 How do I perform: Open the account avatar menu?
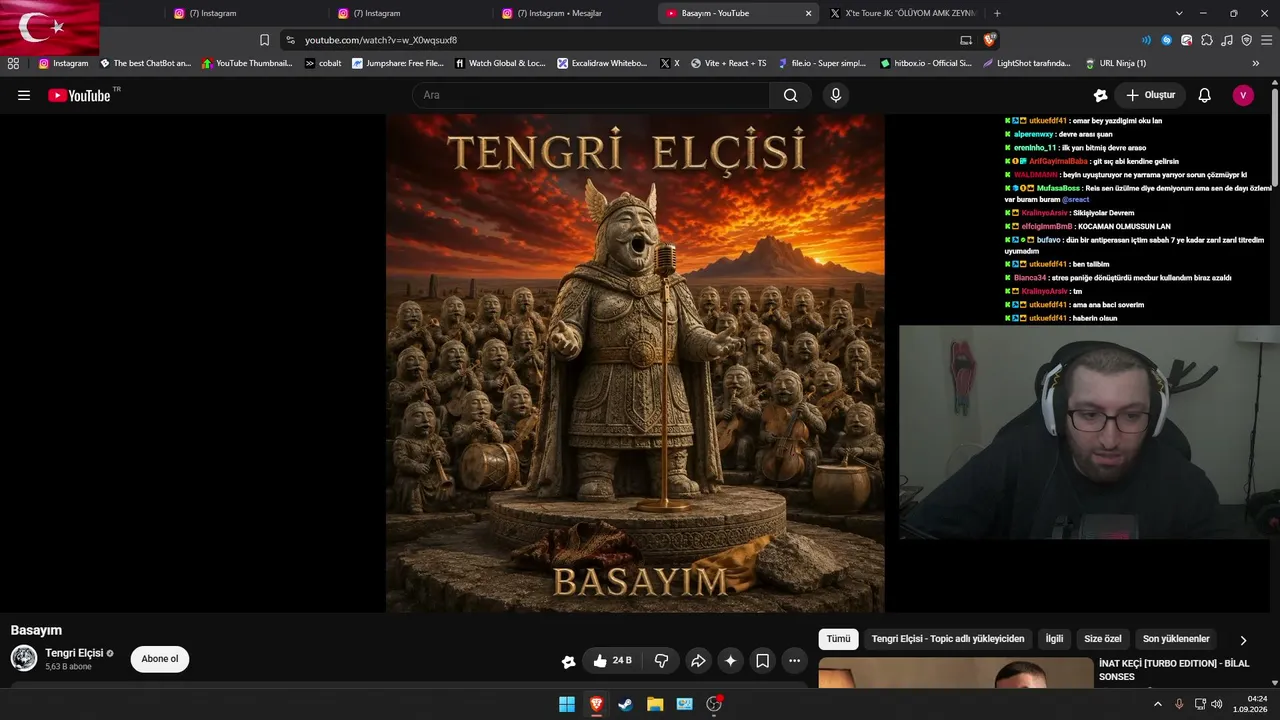[x=1243, y=95]
